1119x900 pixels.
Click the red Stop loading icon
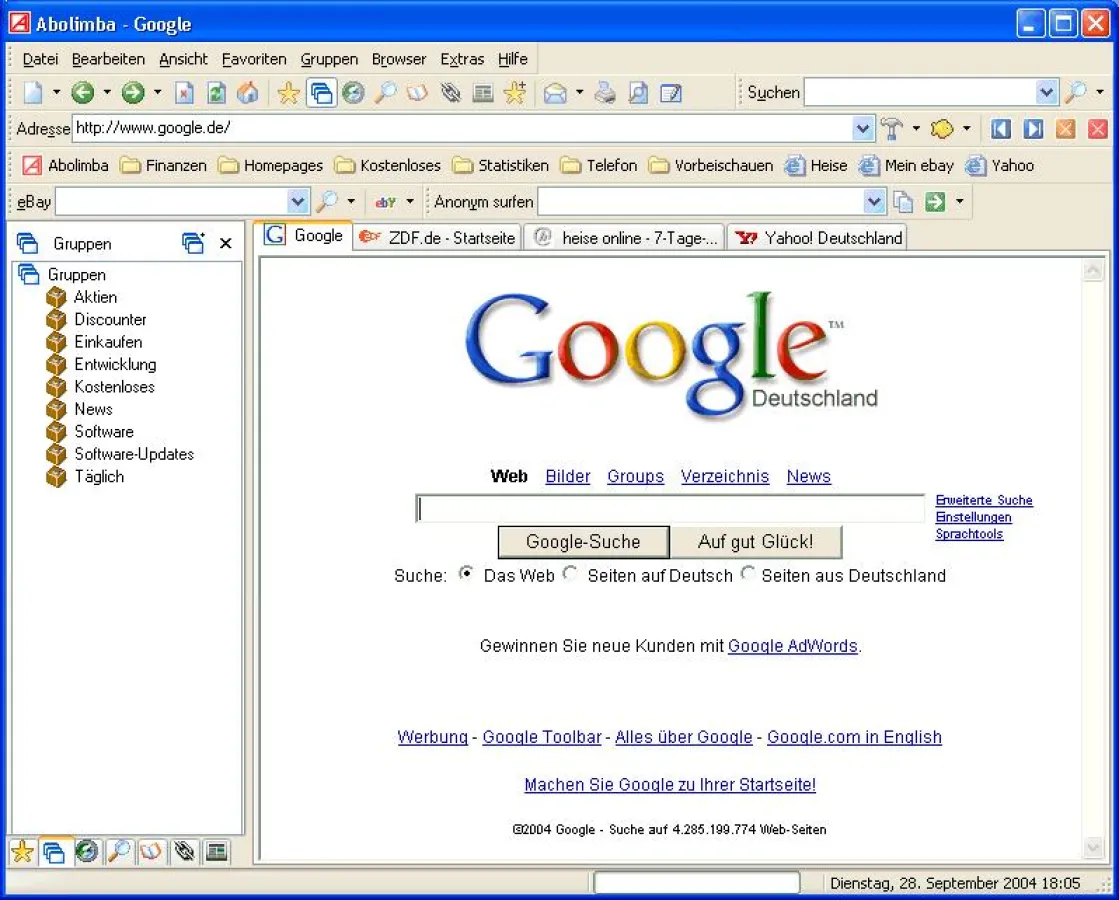183,92
